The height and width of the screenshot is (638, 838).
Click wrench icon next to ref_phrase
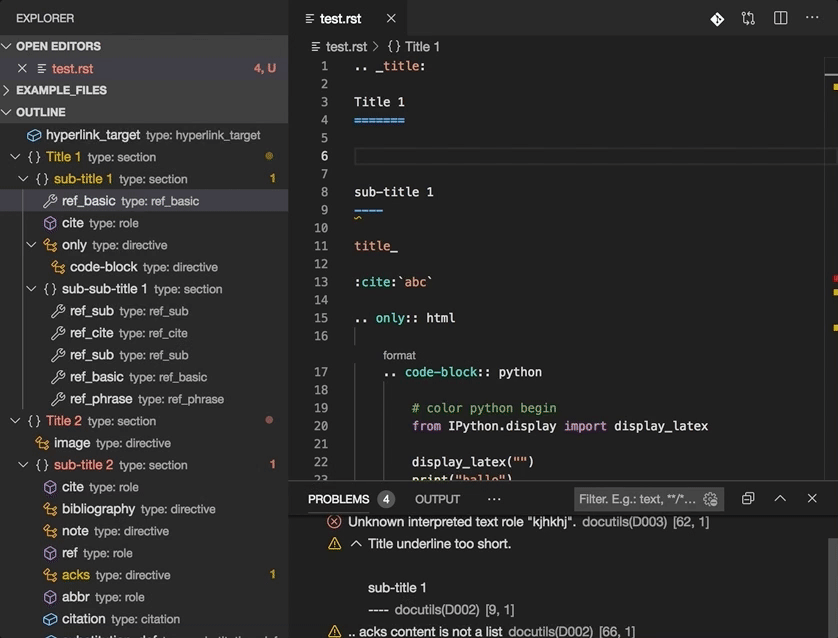[58, 399]
